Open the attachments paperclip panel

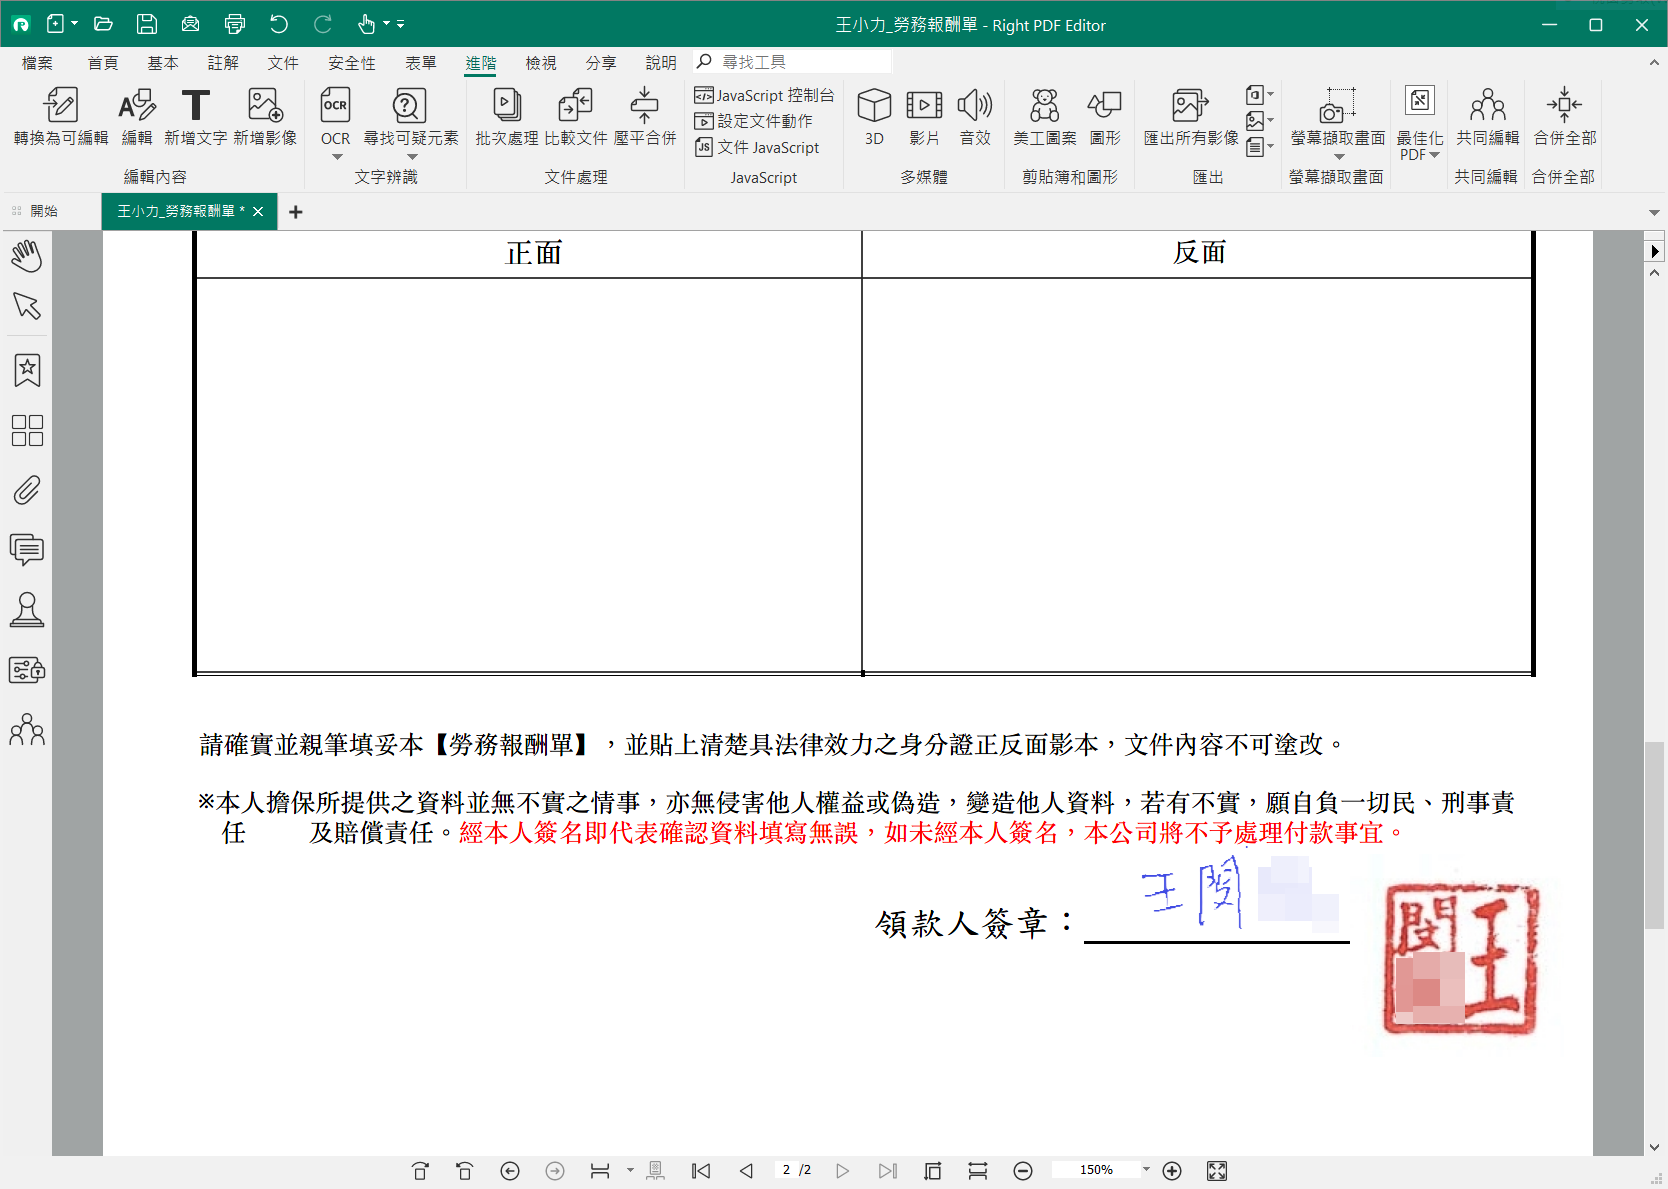27,490
